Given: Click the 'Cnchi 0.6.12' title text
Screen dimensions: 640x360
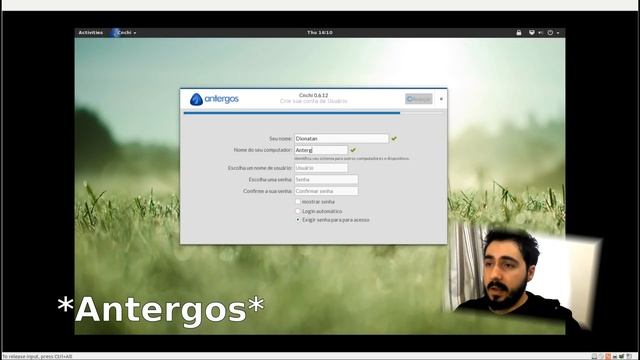Looking at the screenshot, I should click(313, 95).
